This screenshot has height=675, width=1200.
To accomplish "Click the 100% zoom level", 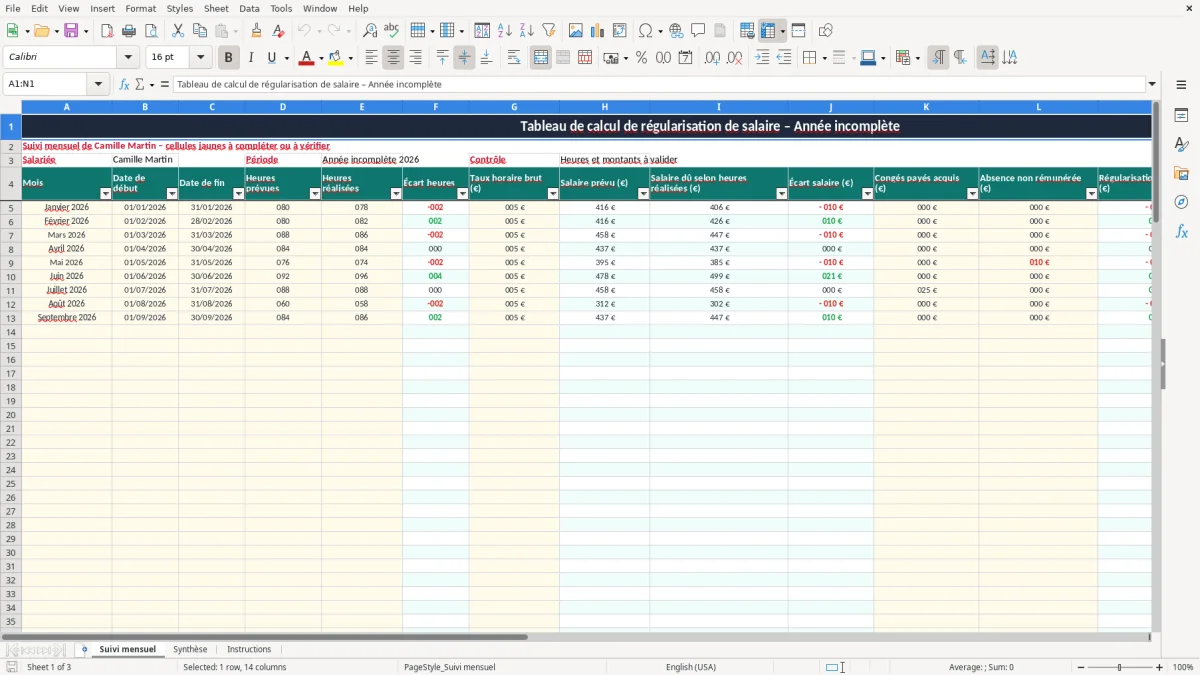I will click(x=1183, y=667).
